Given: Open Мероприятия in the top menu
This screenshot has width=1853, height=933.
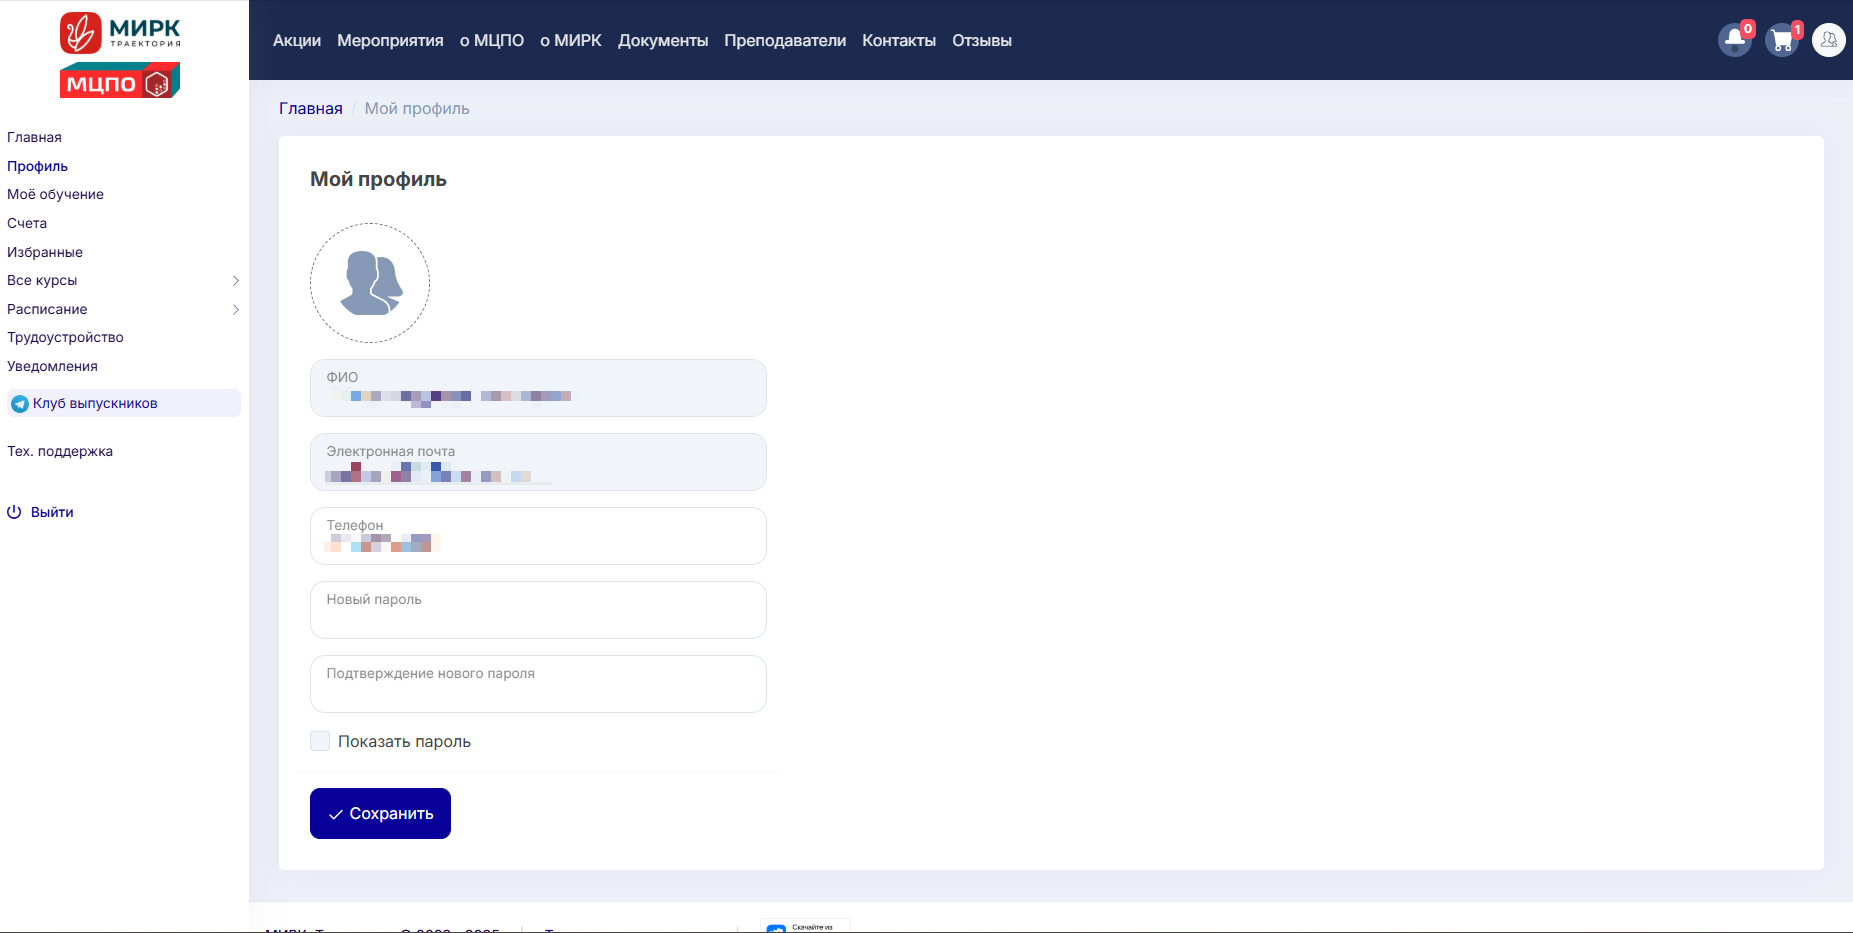Looking at the screenshot, I should tap(390, 41).
